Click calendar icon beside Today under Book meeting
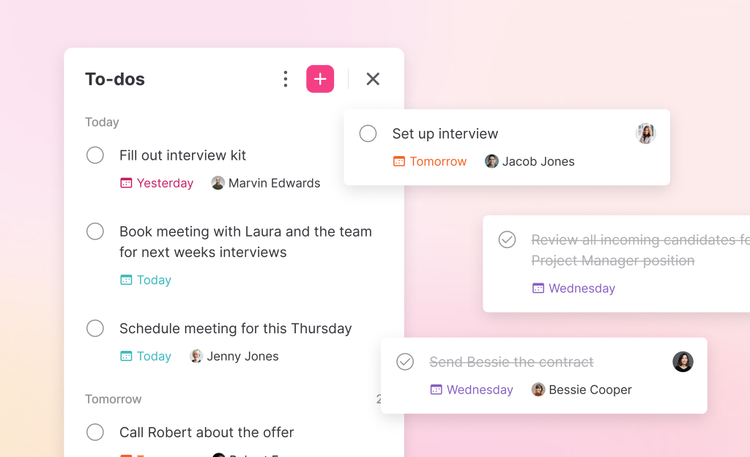This screenshot has height=457, width=750. (126, 280)
